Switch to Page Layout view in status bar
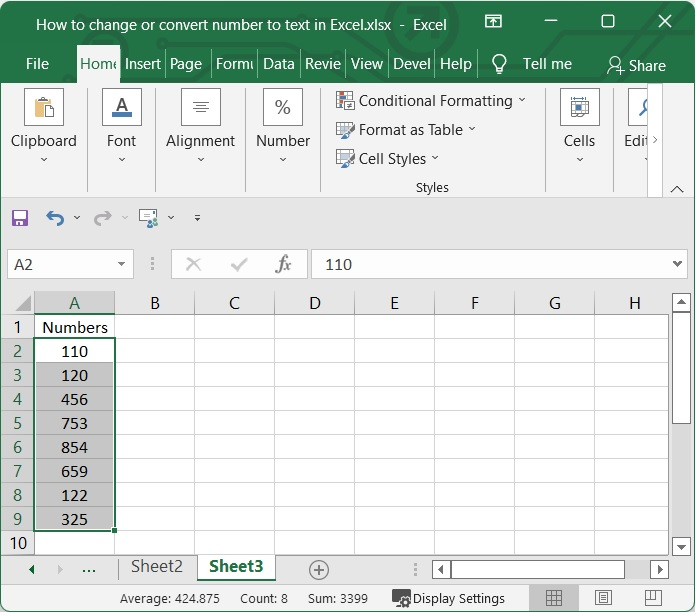696x616 pixels. click(603, 598)
